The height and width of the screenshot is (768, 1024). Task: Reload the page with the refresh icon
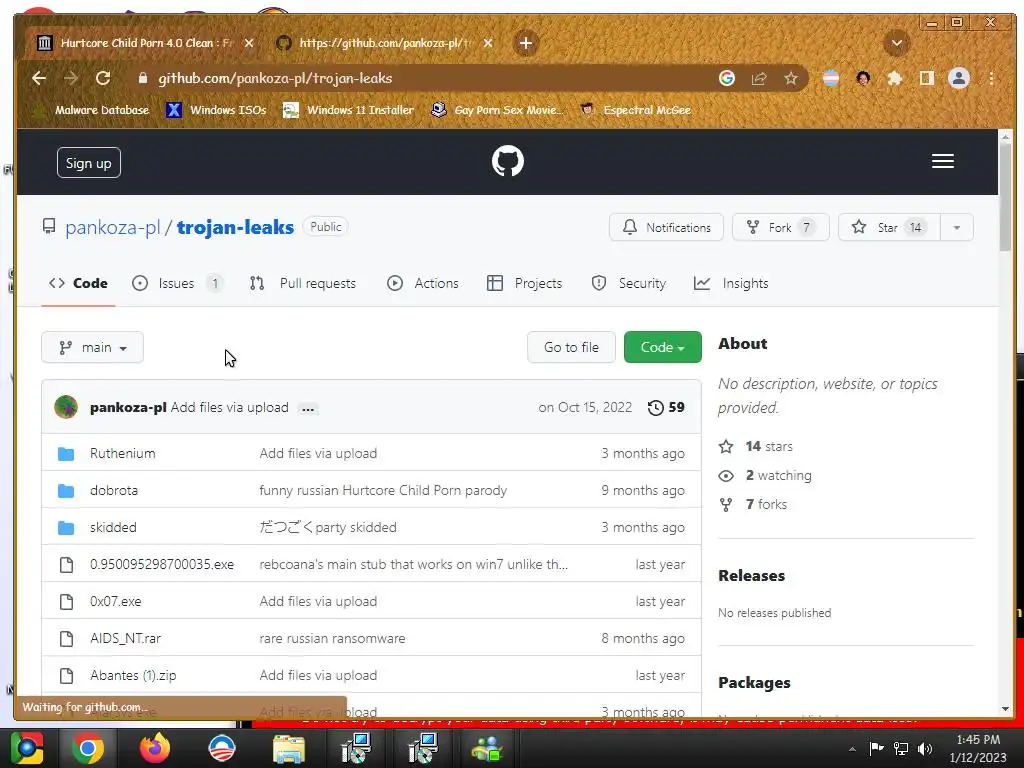coord(103,78)
